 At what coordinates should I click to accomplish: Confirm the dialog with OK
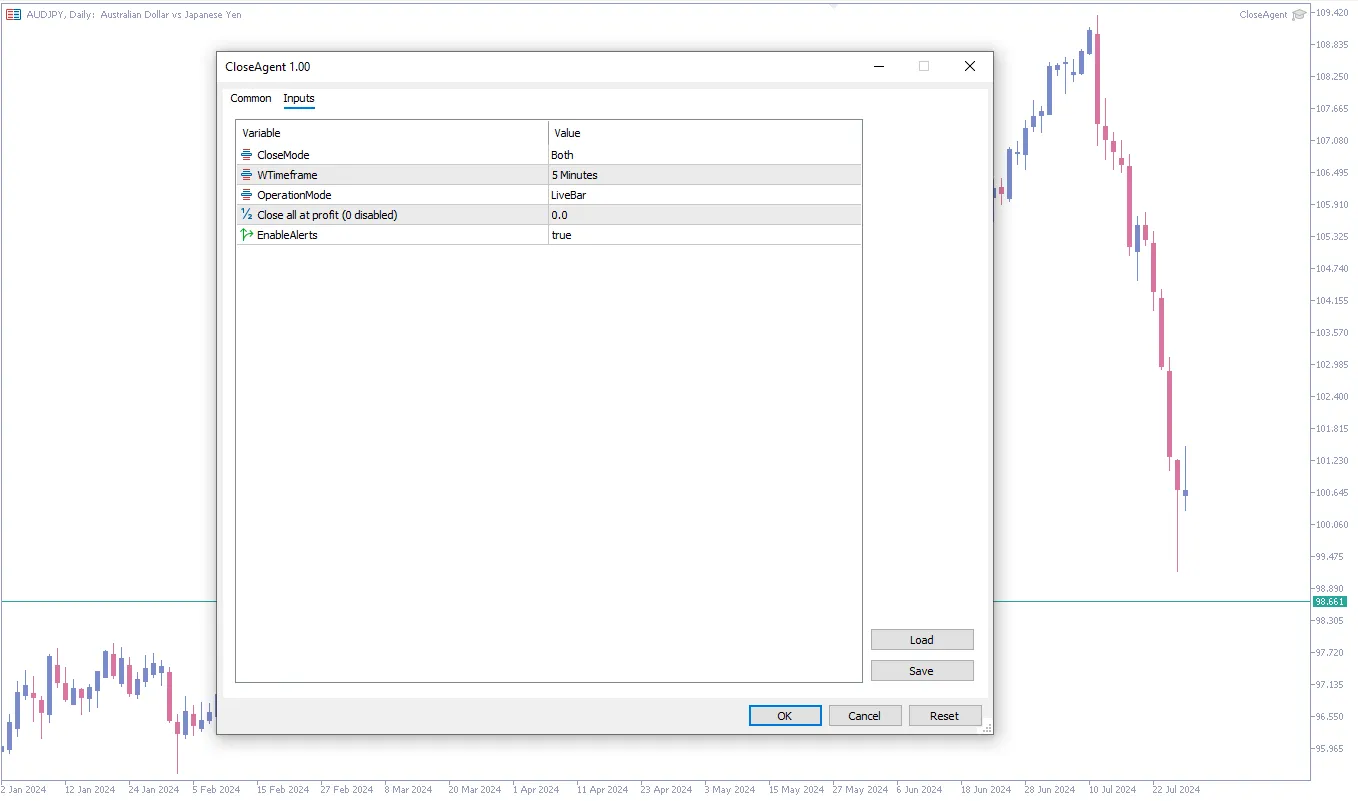(785, 716)
